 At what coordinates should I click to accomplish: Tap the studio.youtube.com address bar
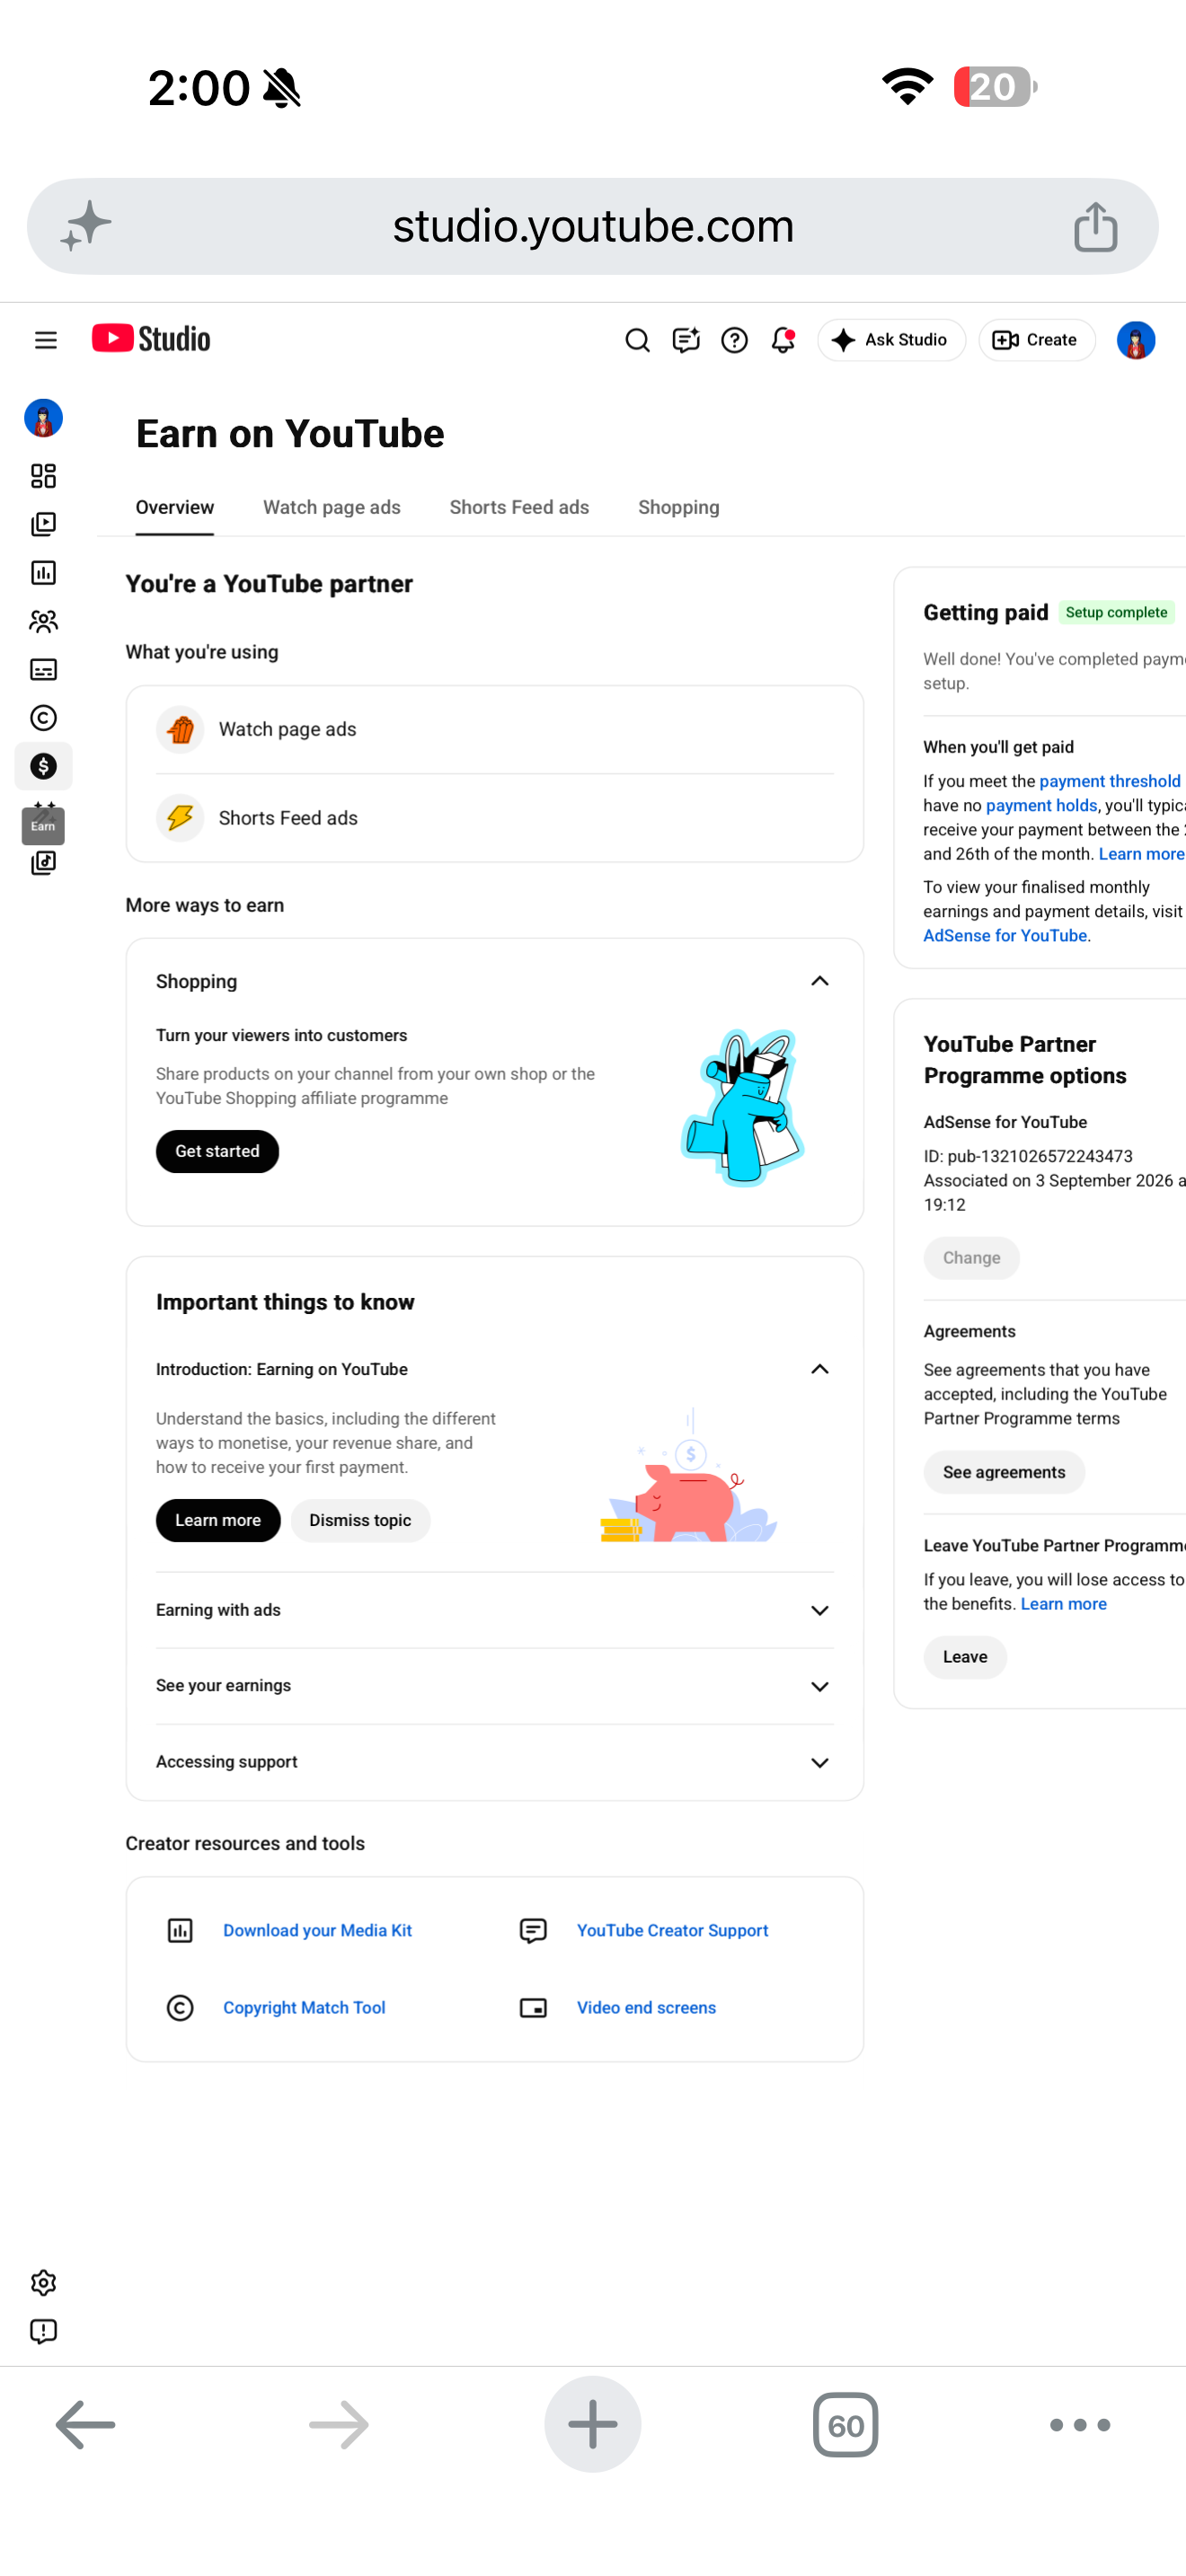click(592, 226)
